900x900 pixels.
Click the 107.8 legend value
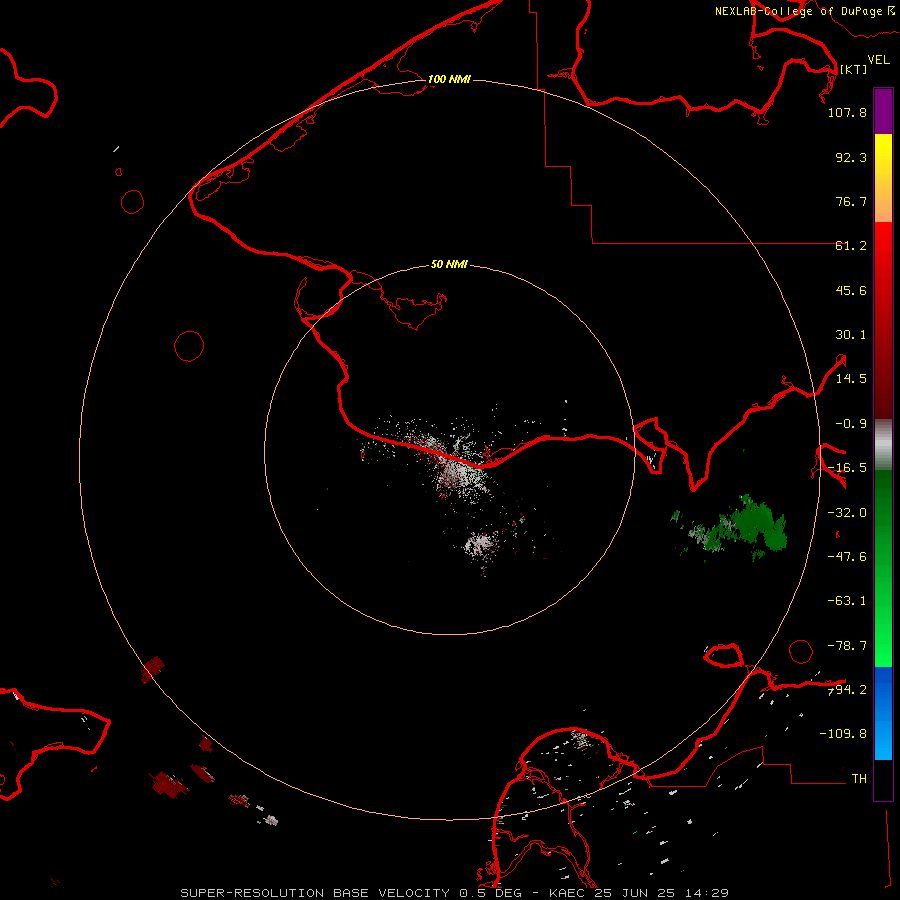(x=847, y=112)
